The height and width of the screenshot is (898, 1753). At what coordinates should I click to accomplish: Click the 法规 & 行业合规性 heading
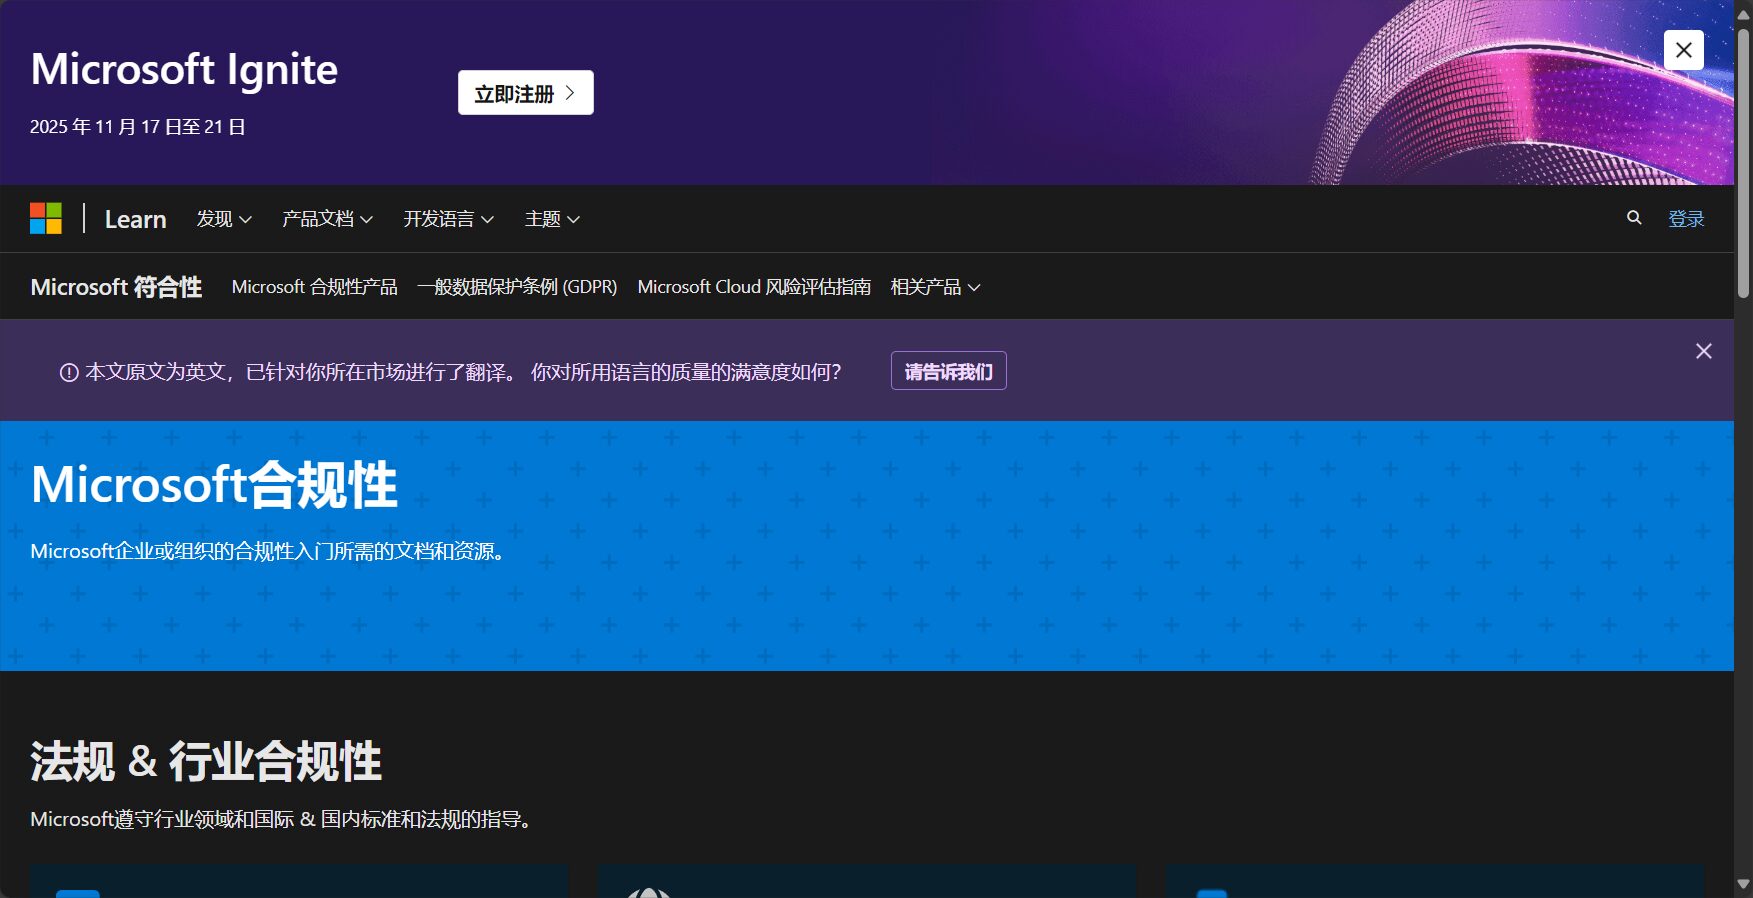click(206, 761)
